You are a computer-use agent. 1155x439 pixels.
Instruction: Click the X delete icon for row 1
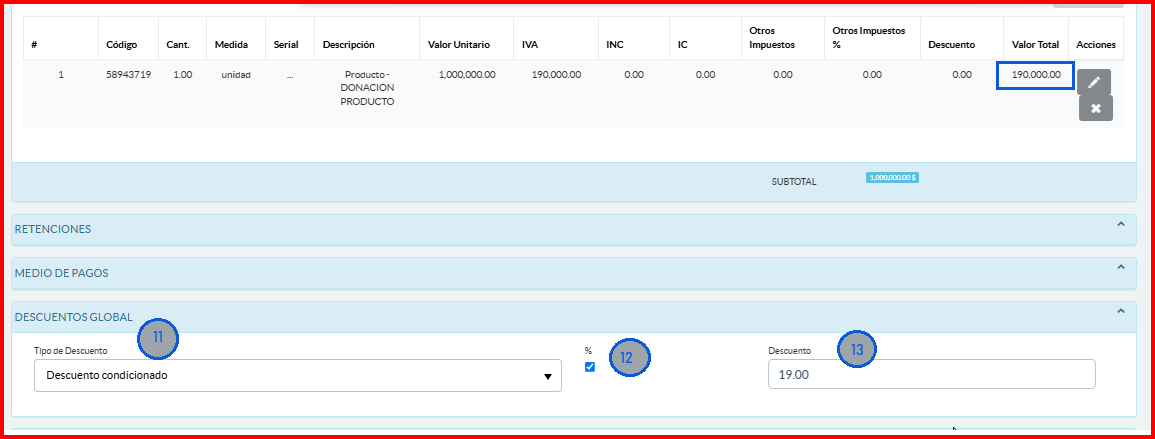(x=1095, y=108)
